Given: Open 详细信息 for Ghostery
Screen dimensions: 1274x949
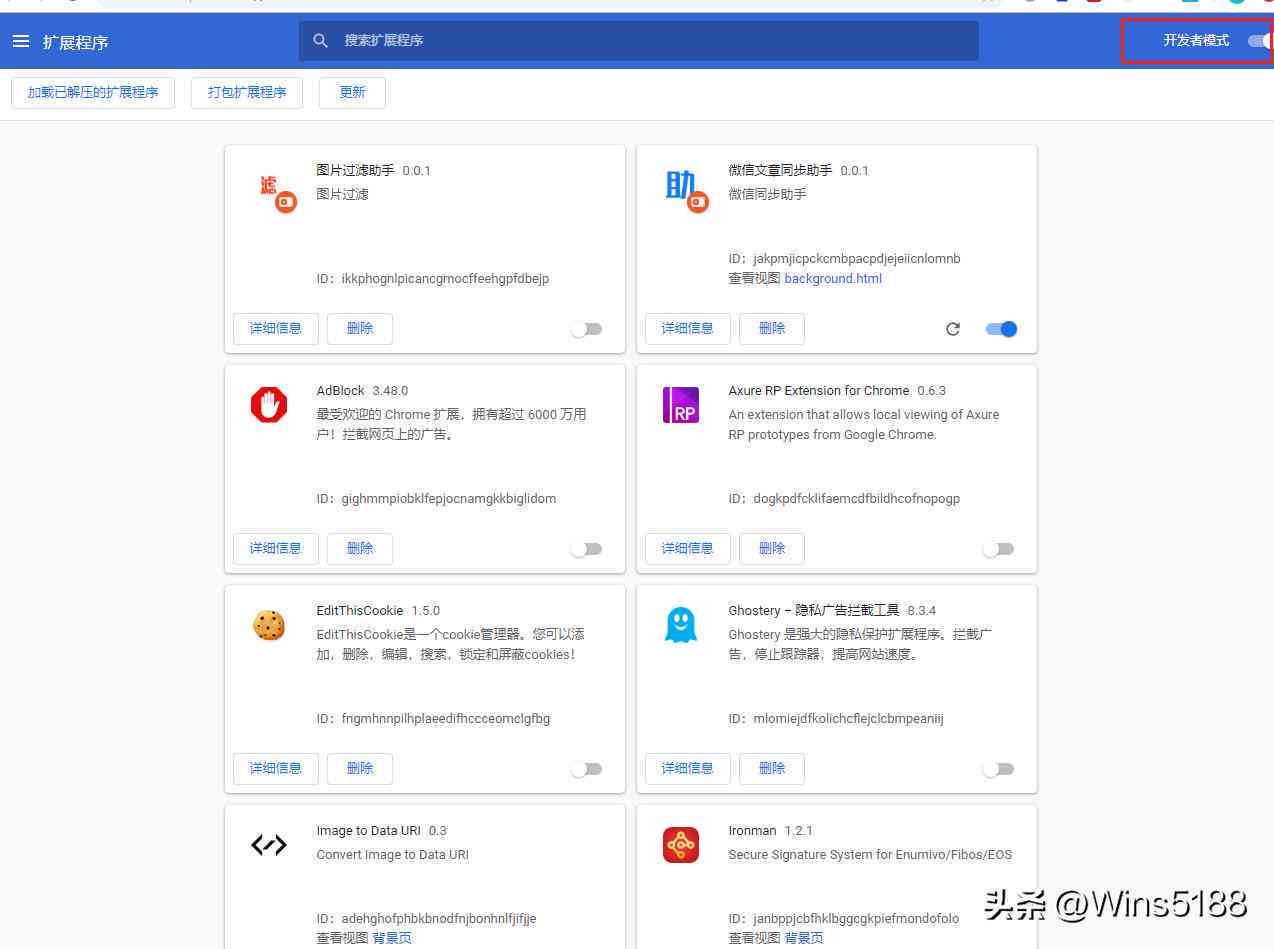Looking at the screenshot, I should pos(688,768).
